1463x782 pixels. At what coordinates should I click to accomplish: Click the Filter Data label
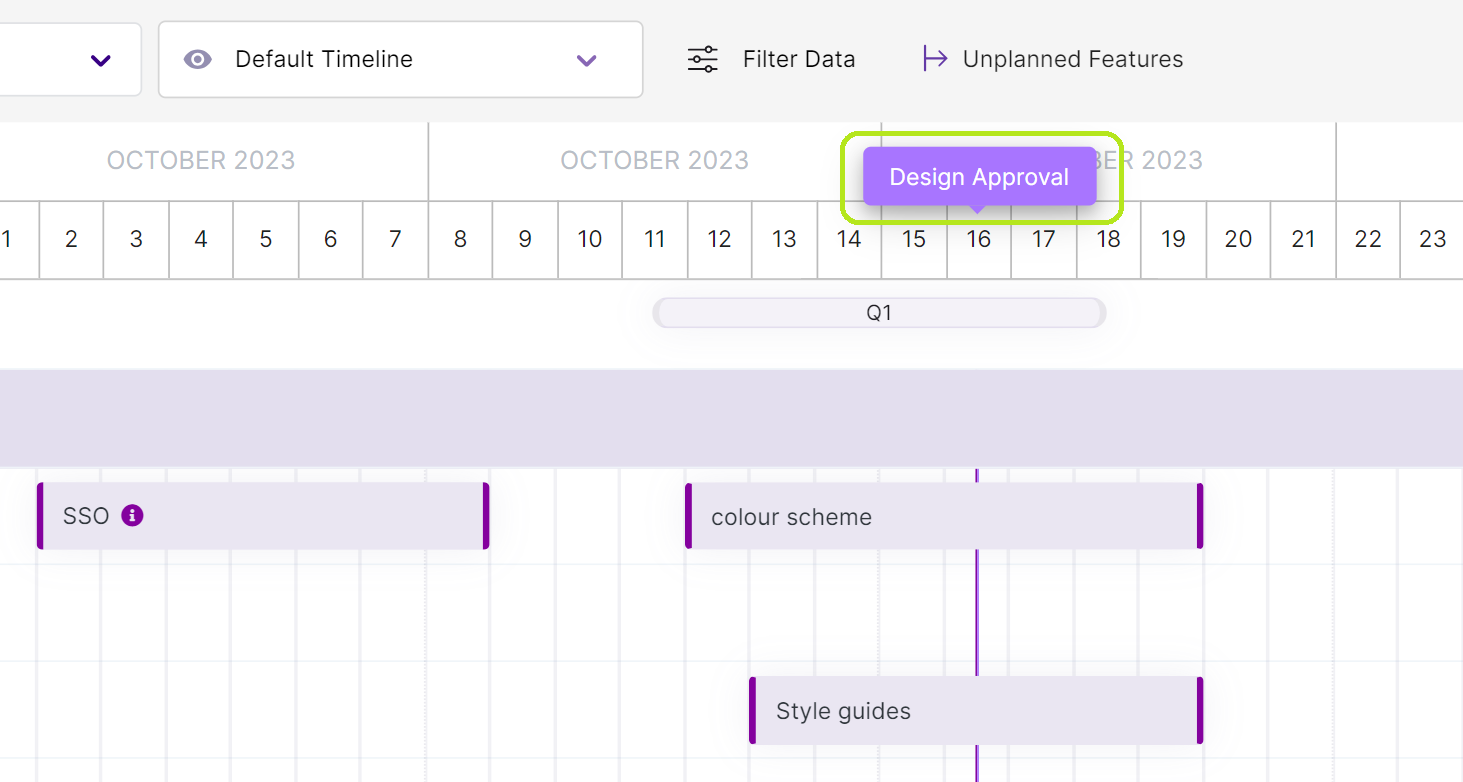[798, 59]
